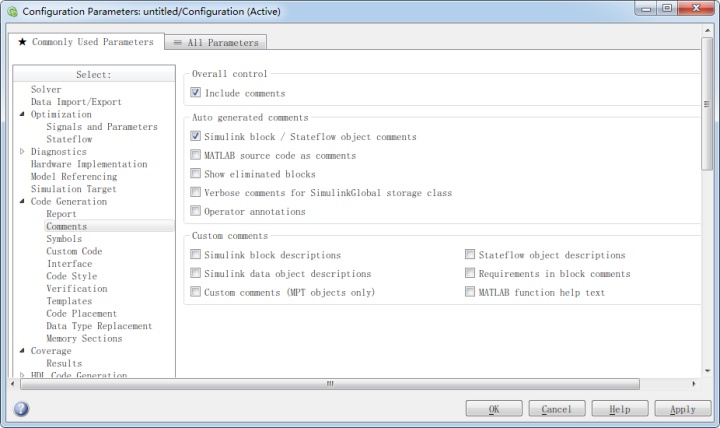The height and width of the screenshot is (428, 720).
Task: Collapse the Code Generation tree node
Action: 22,201
